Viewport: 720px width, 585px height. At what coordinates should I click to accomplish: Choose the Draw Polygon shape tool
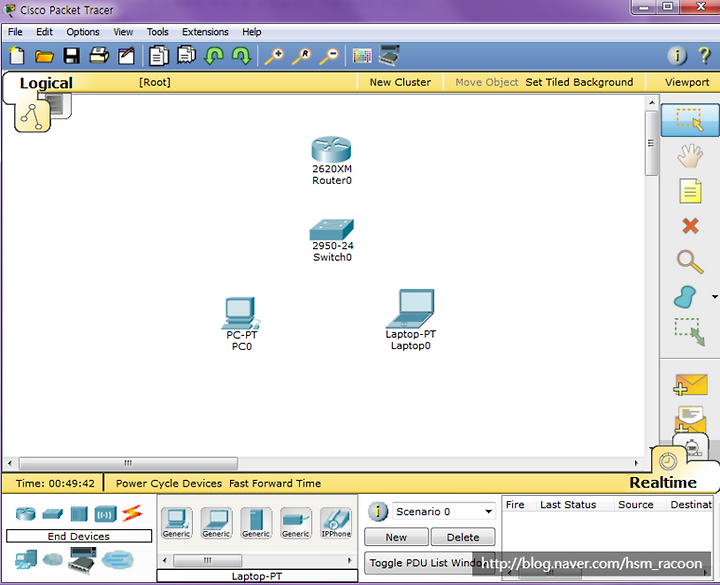[685, 297]
